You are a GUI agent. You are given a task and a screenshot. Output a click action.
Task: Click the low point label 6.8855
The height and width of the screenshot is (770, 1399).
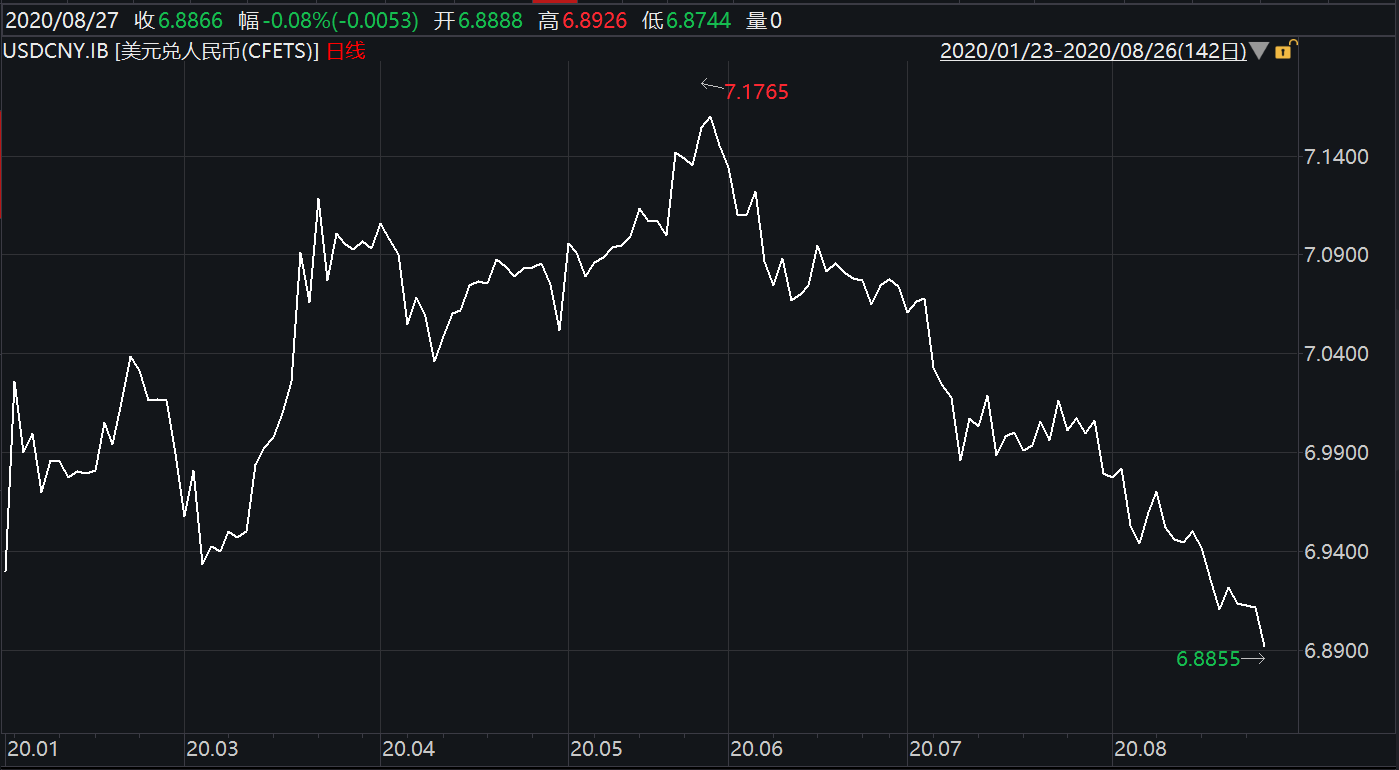[1208, 658]
